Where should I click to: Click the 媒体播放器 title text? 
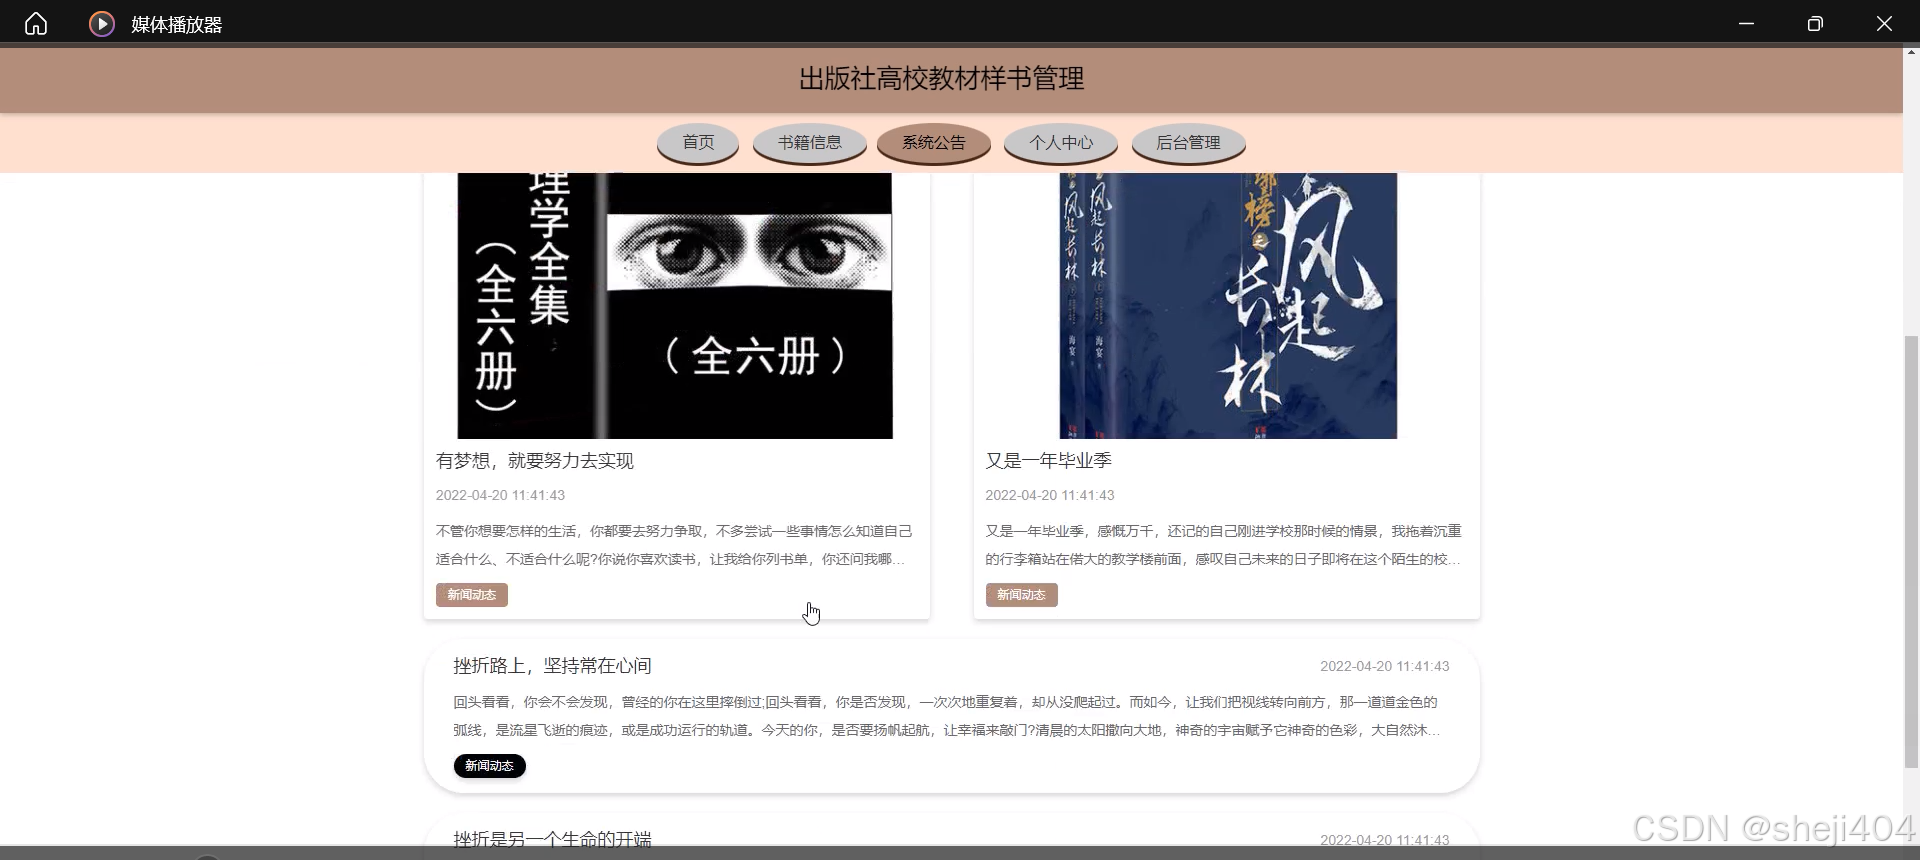[177, 25]
